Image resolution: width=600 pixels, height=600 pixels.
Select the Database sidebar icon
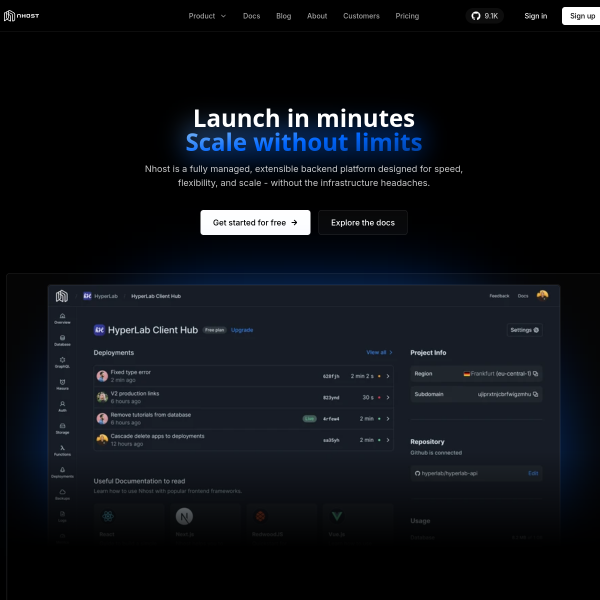click(63, 340)
